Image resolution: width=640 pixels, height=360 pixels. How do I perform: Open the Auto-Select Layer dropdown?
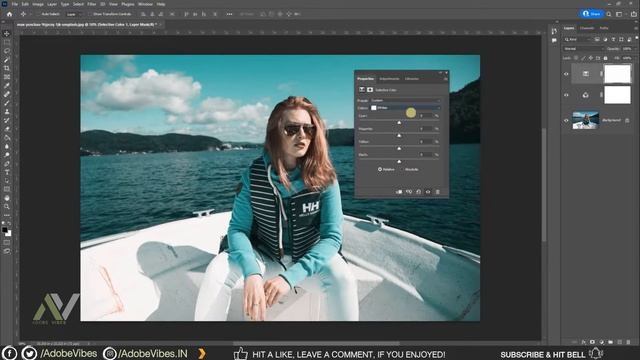click(x=74, y=14)
